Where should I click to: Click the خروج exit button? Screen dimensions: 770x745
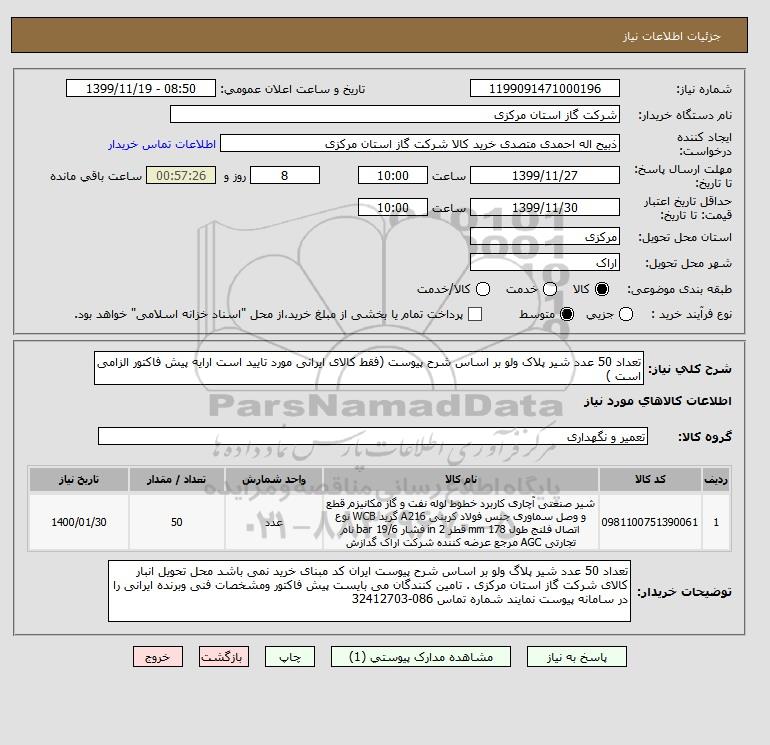[x=158, y=657]
